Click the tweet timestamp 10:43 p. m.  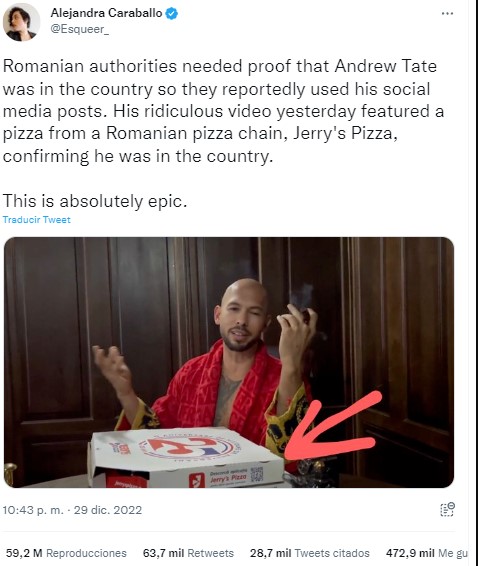[x=33, y=510]
